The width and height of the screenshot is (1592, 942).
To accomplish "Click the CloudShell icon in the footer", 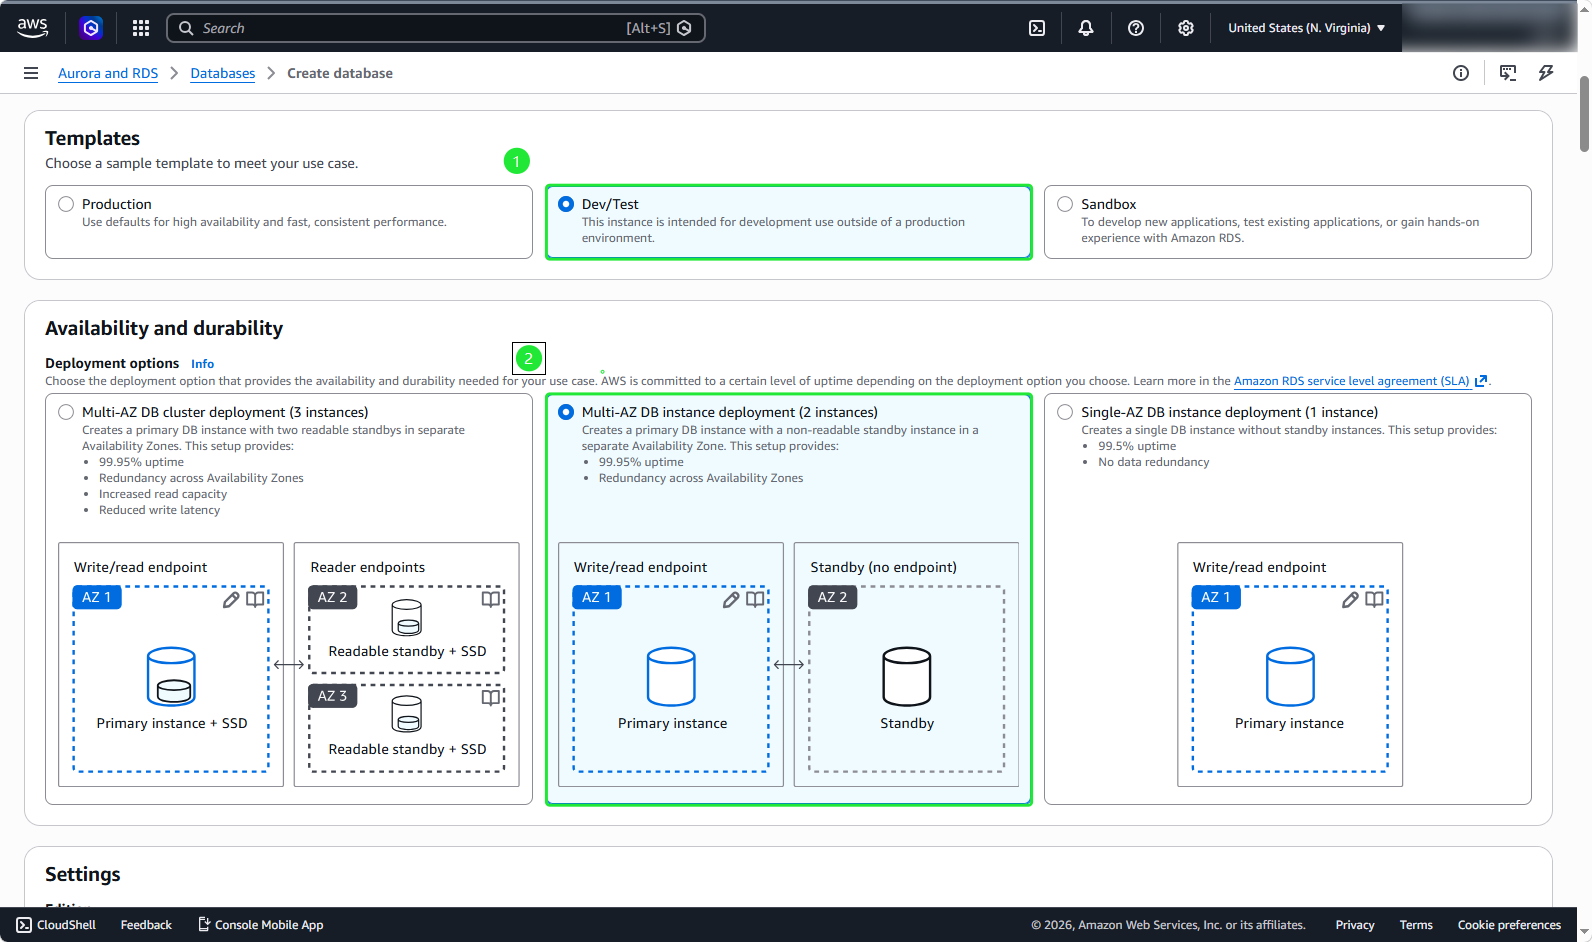I will pyautogui.click(x=24, y=925).
